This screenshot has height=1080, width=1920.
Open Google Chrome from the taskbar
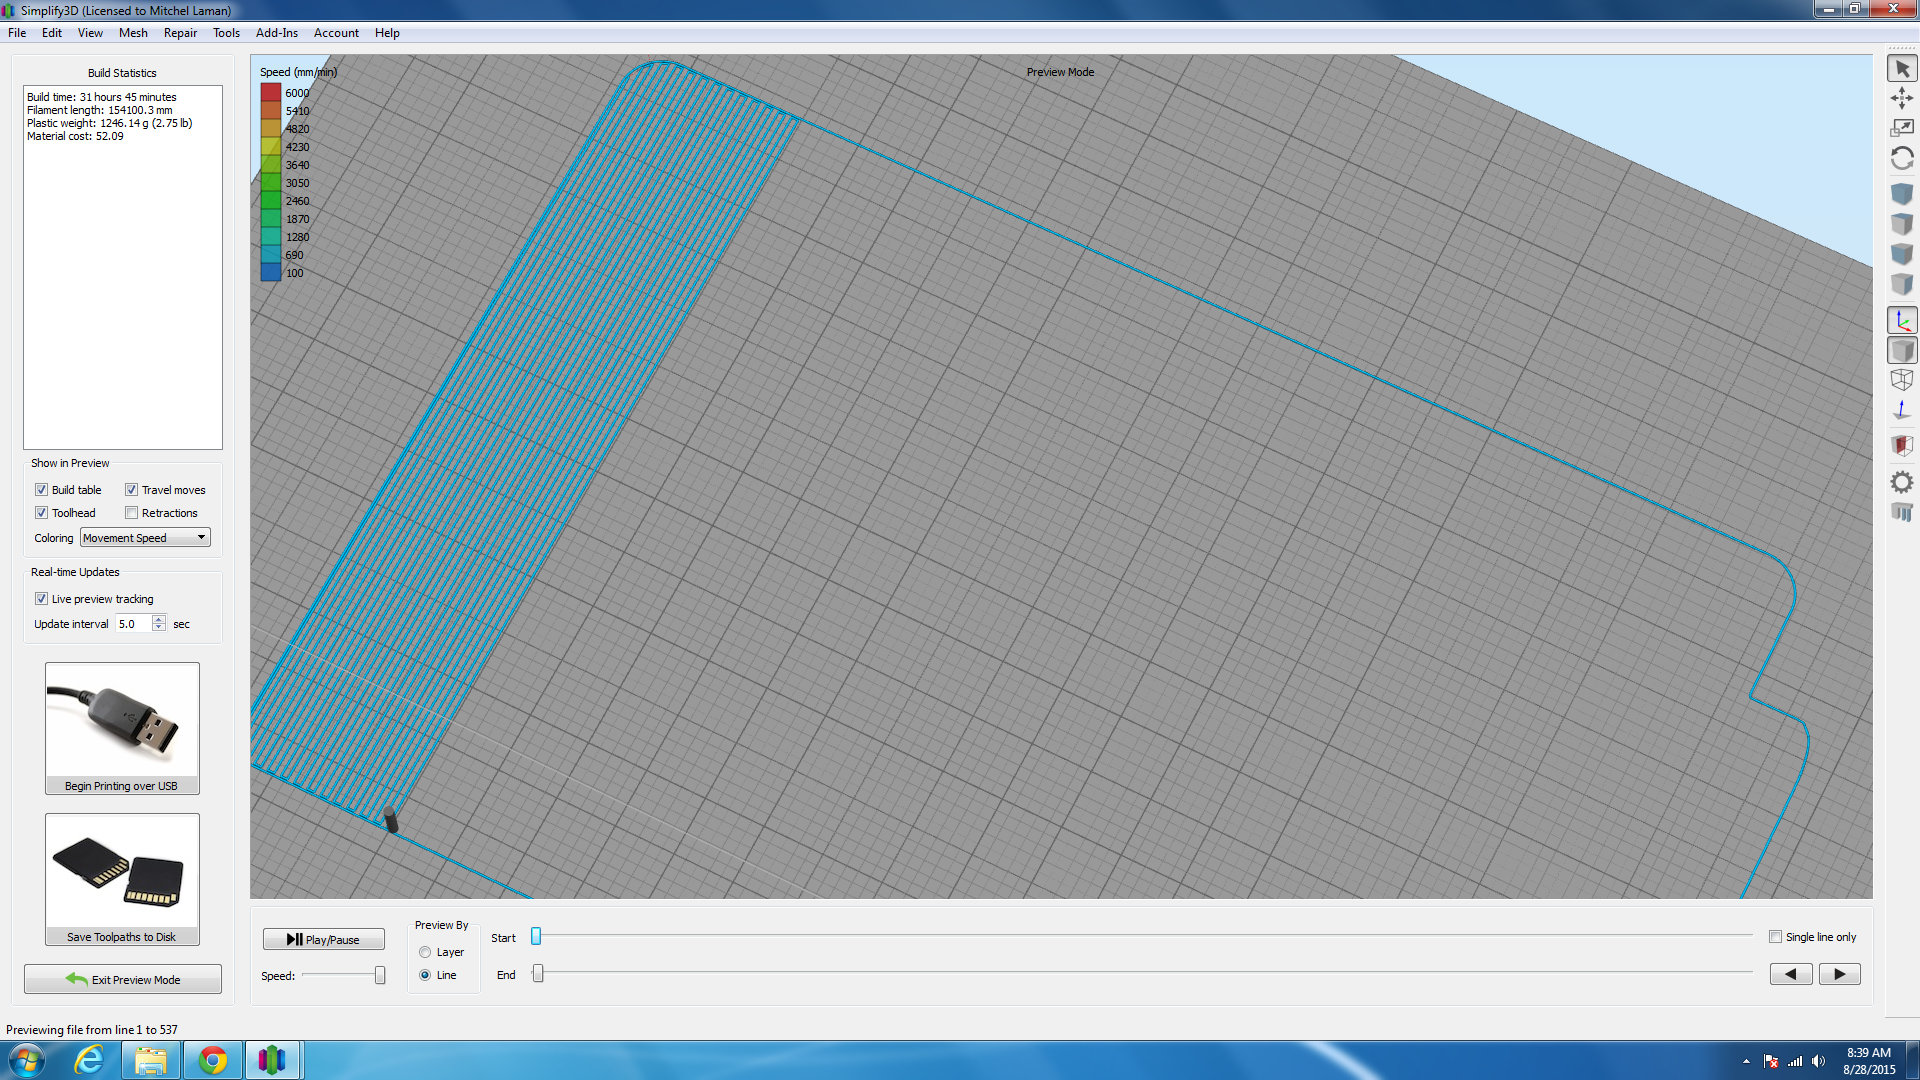pyautogui.click(x=212, y=1060)
